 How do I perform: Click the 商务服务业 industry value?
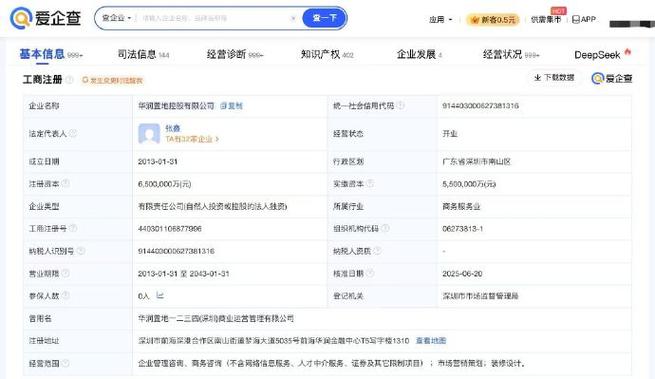[461, 206]
